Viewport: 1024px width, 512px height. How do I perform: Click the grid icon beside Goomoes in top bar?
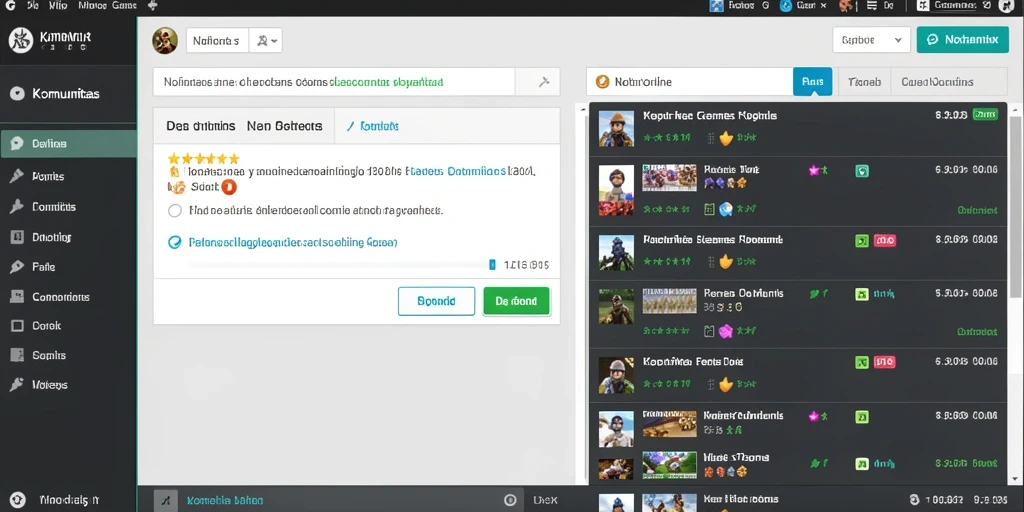pyautogui.click(x=923, y=5)
